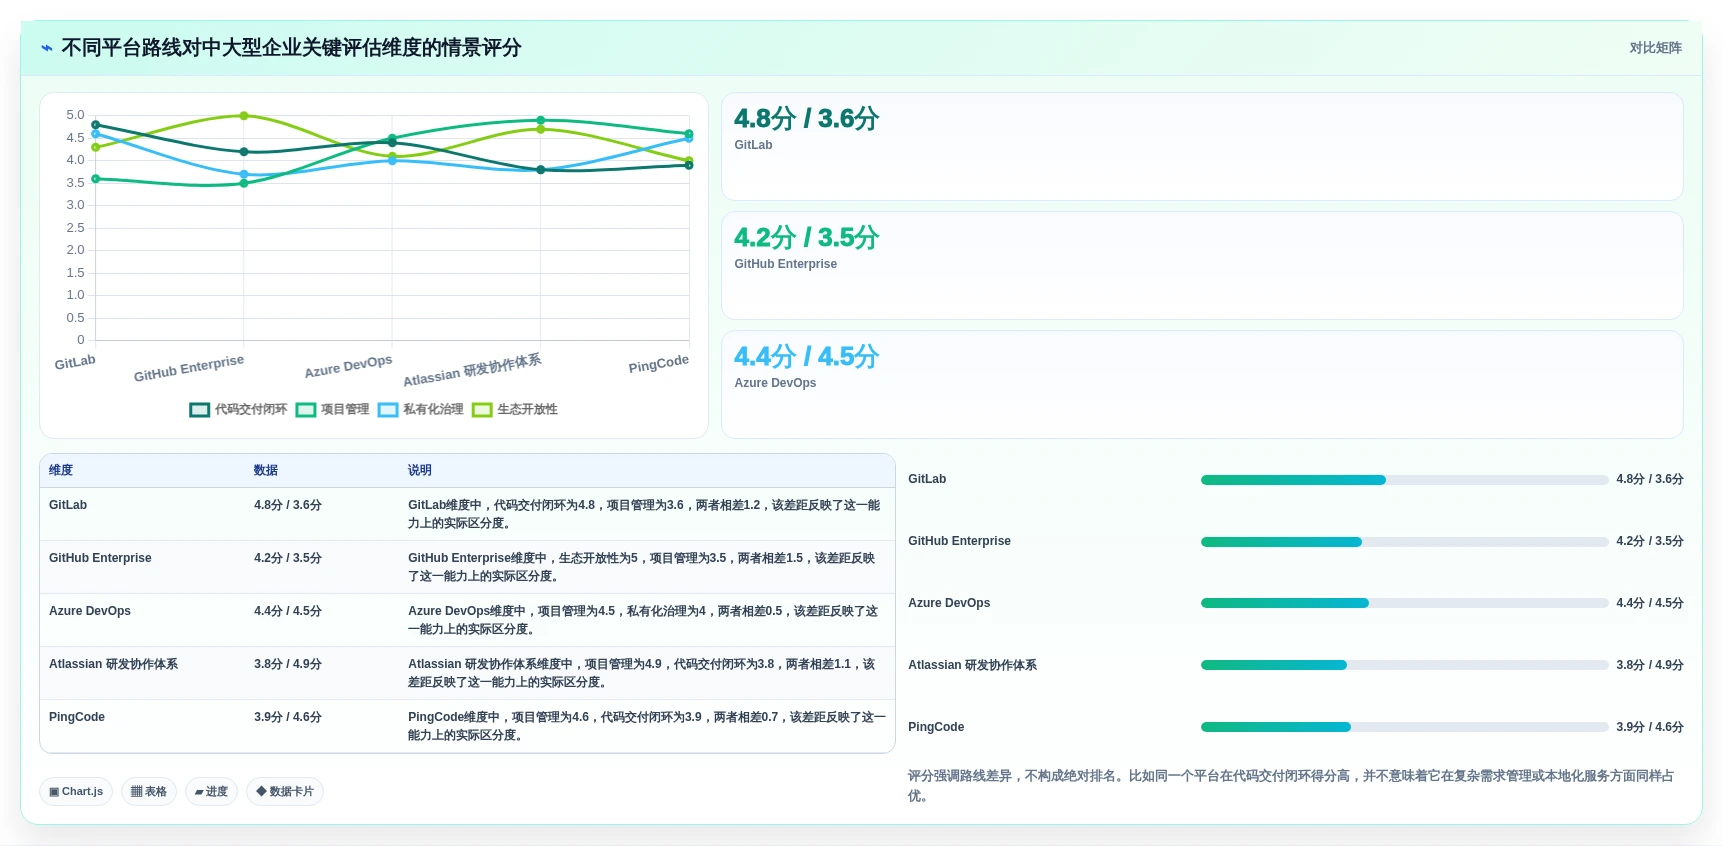Viewport: 1723px width, 846px height.
Task: Select the PingCode table row name
Action: point(77,718)
